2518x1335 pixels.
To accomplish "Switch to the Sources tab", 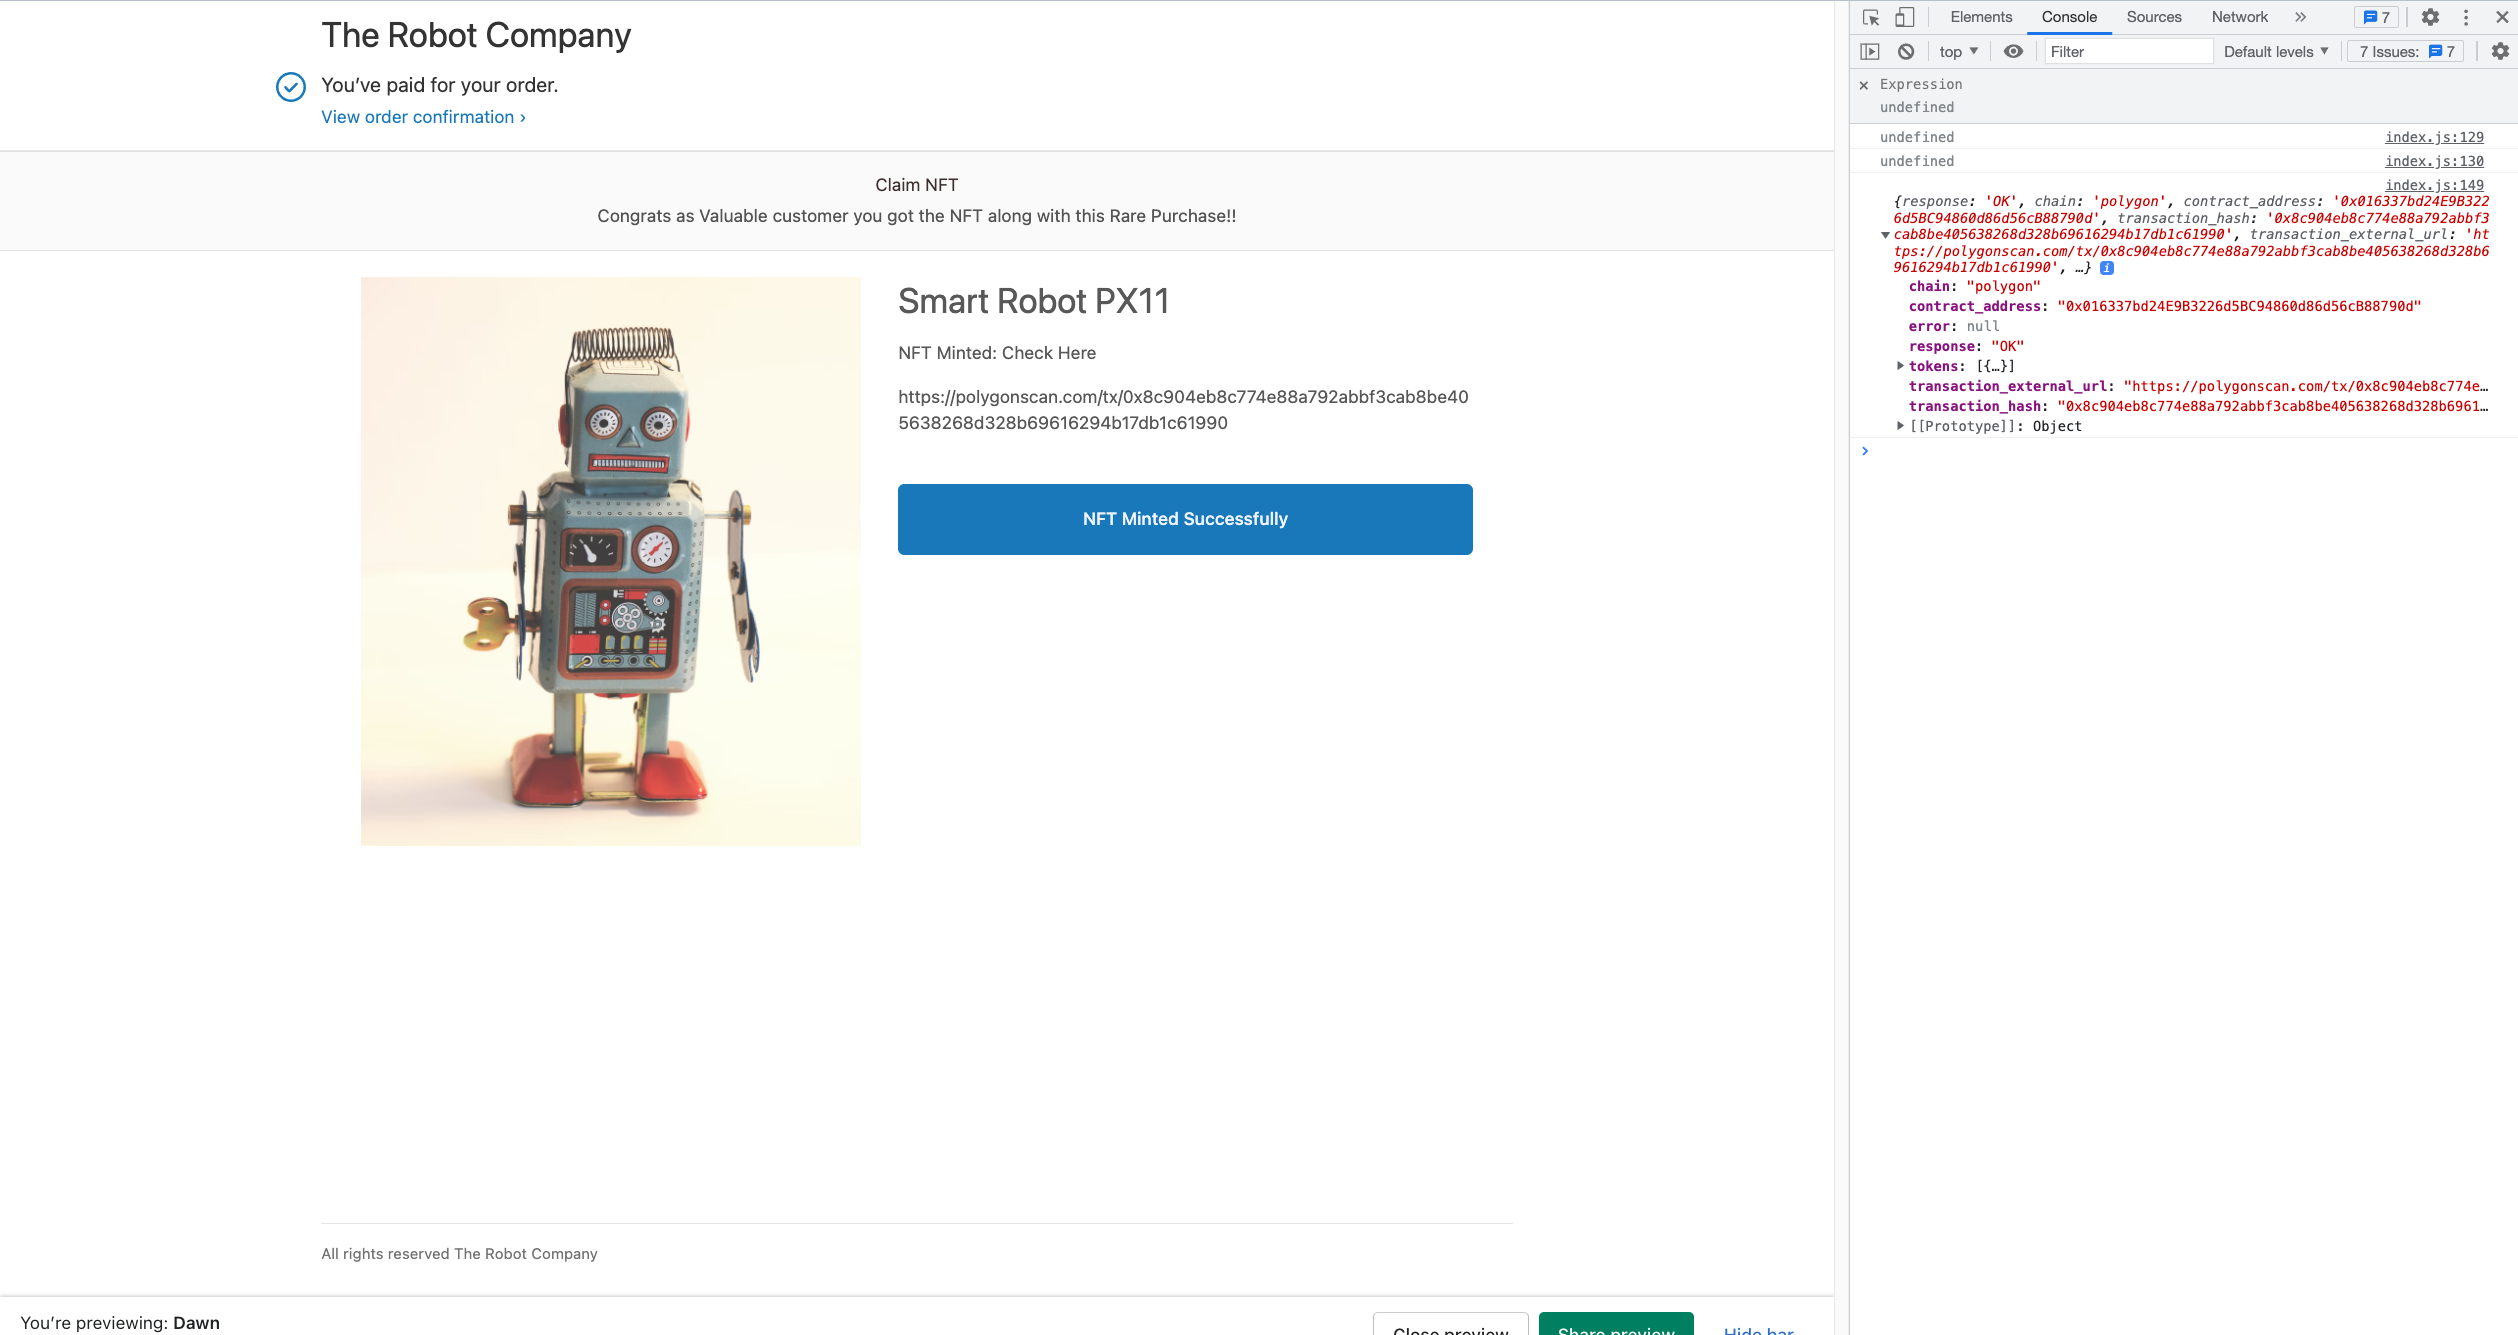I will [x=2154, y=17].
